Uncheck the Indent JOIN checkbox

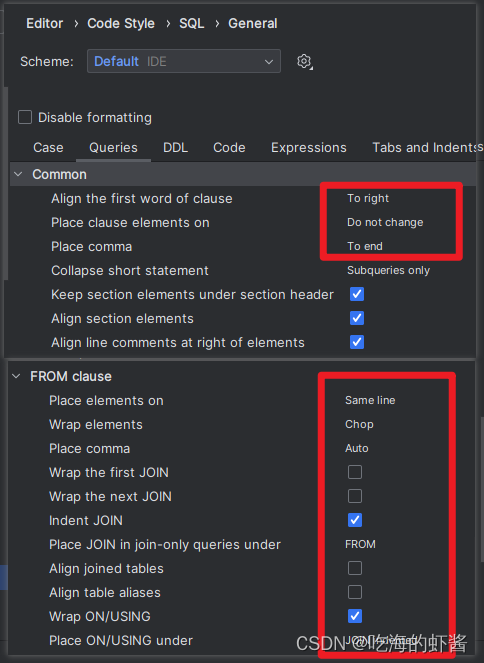355,520
